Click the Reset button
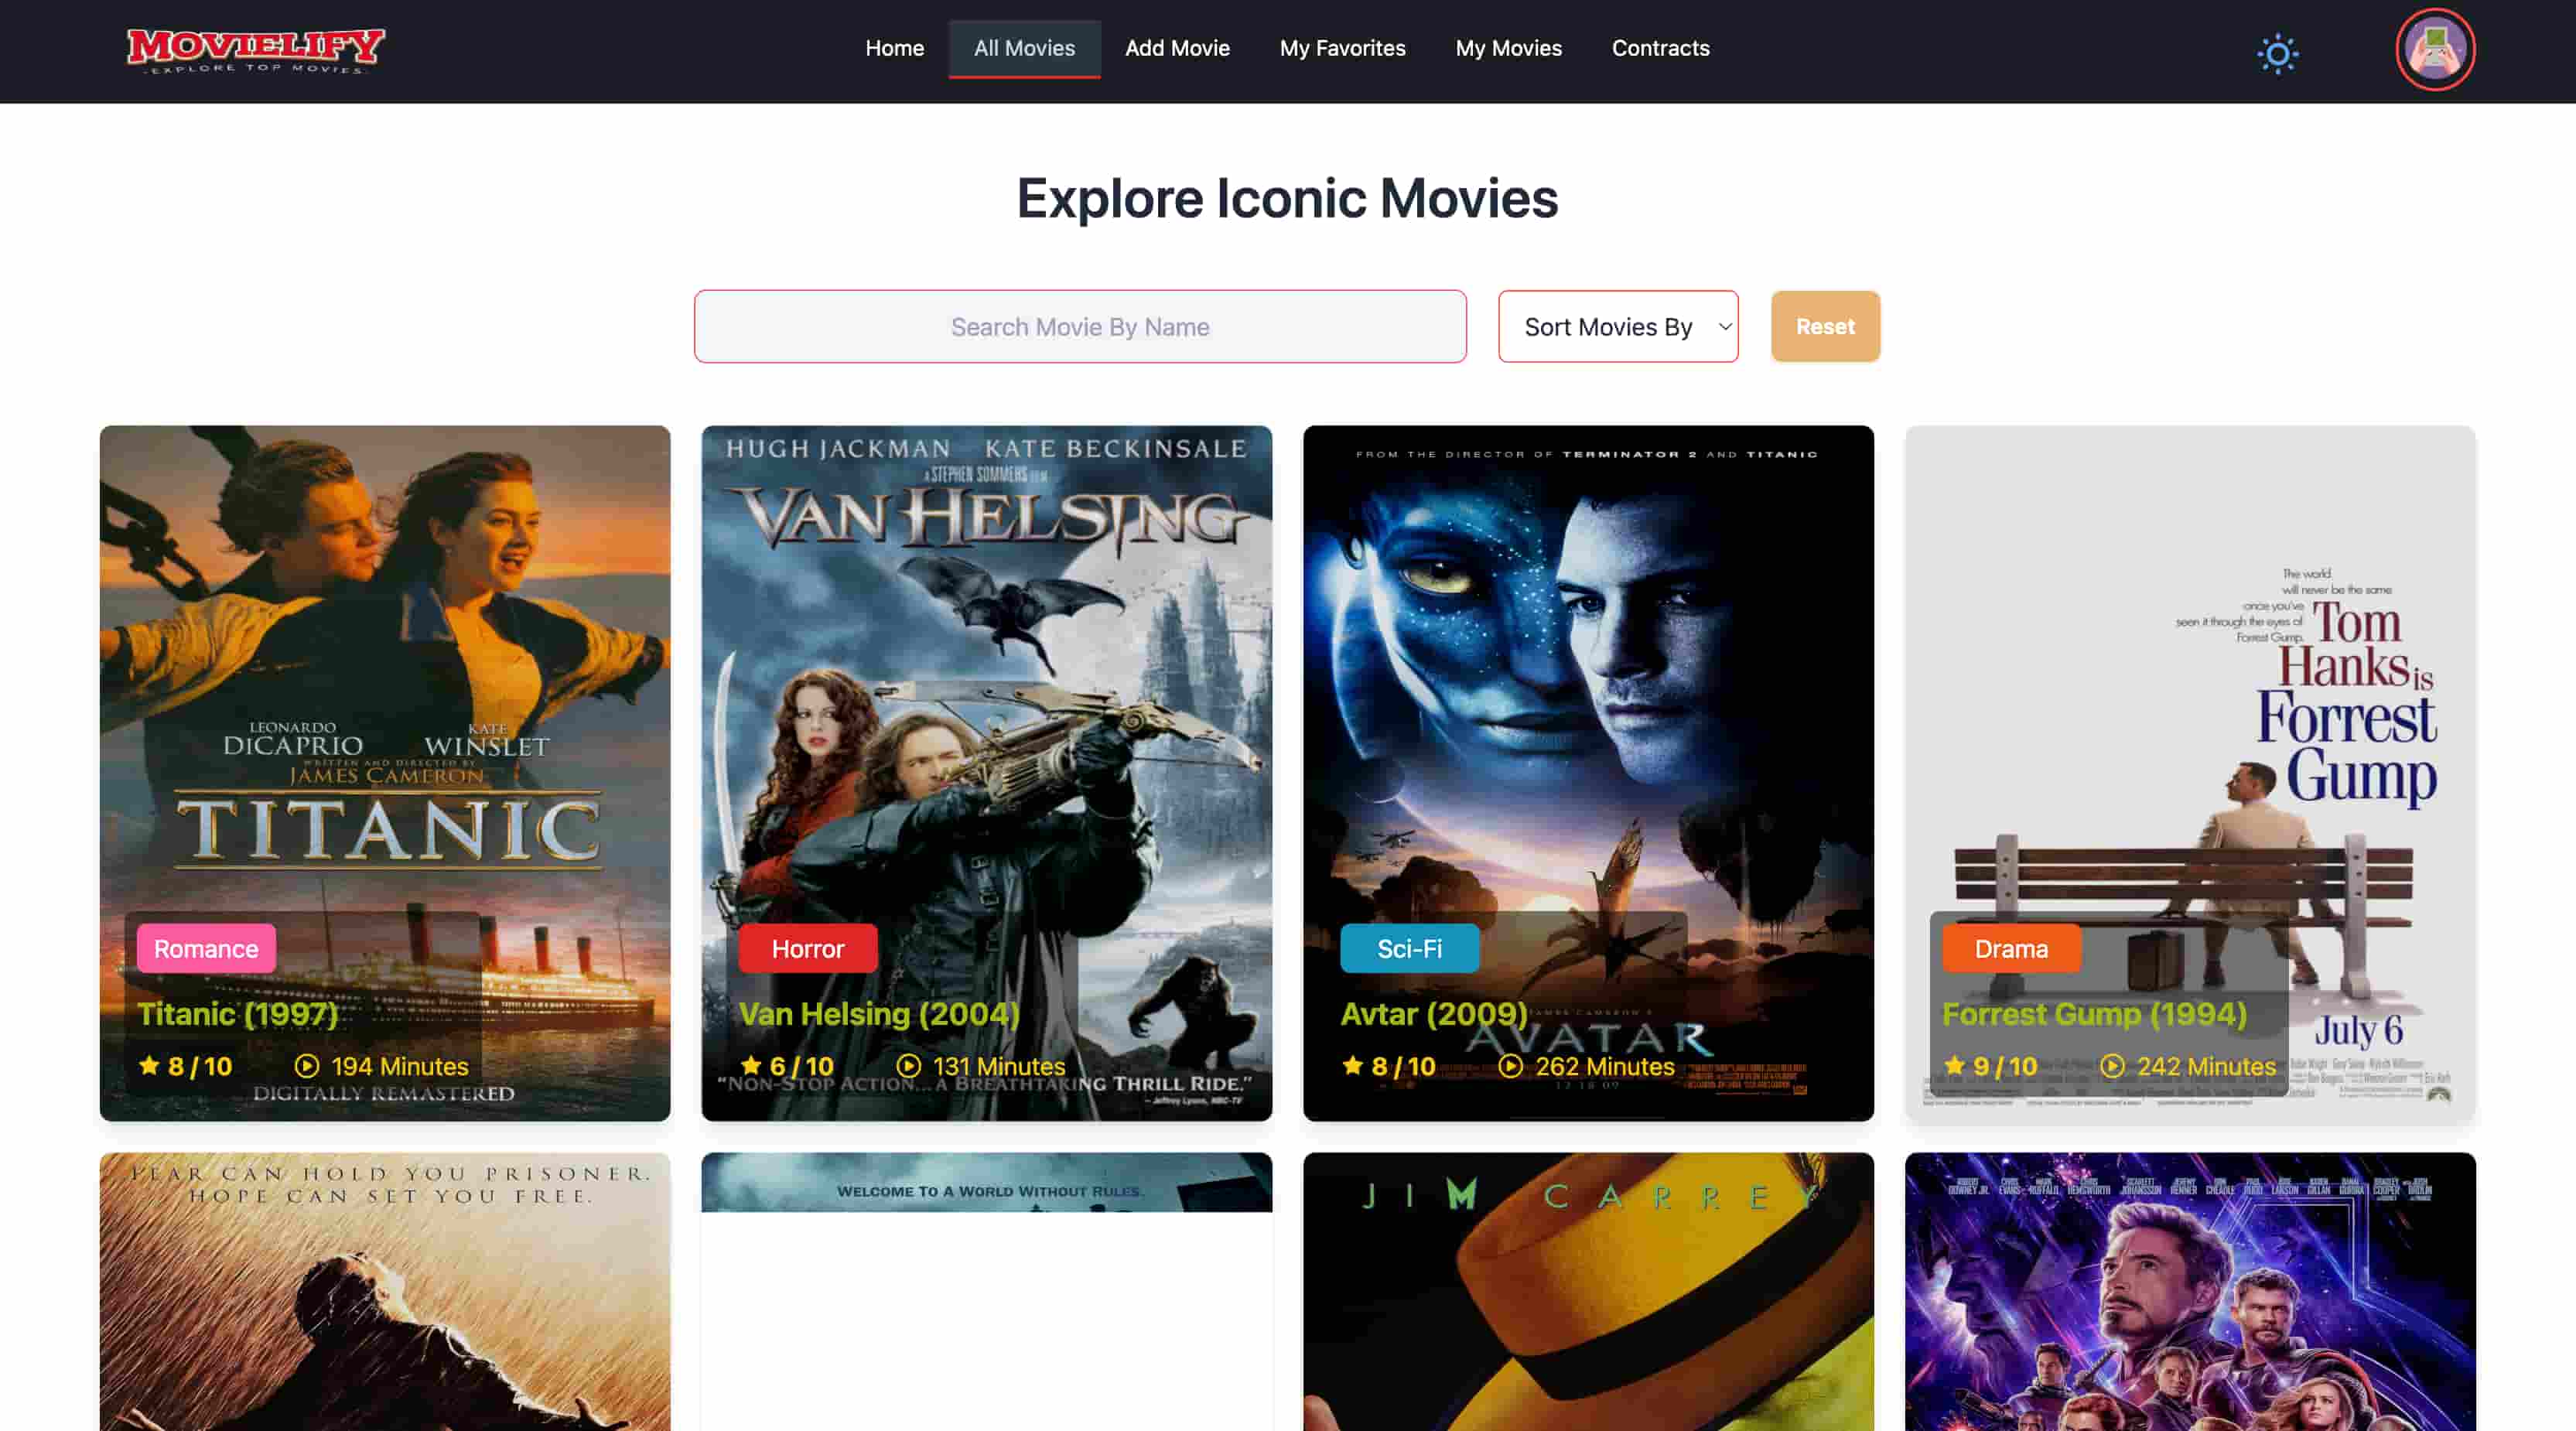Viewport: 2576px width, 1431px height. pyautogui.click(x=1825, y=327)
